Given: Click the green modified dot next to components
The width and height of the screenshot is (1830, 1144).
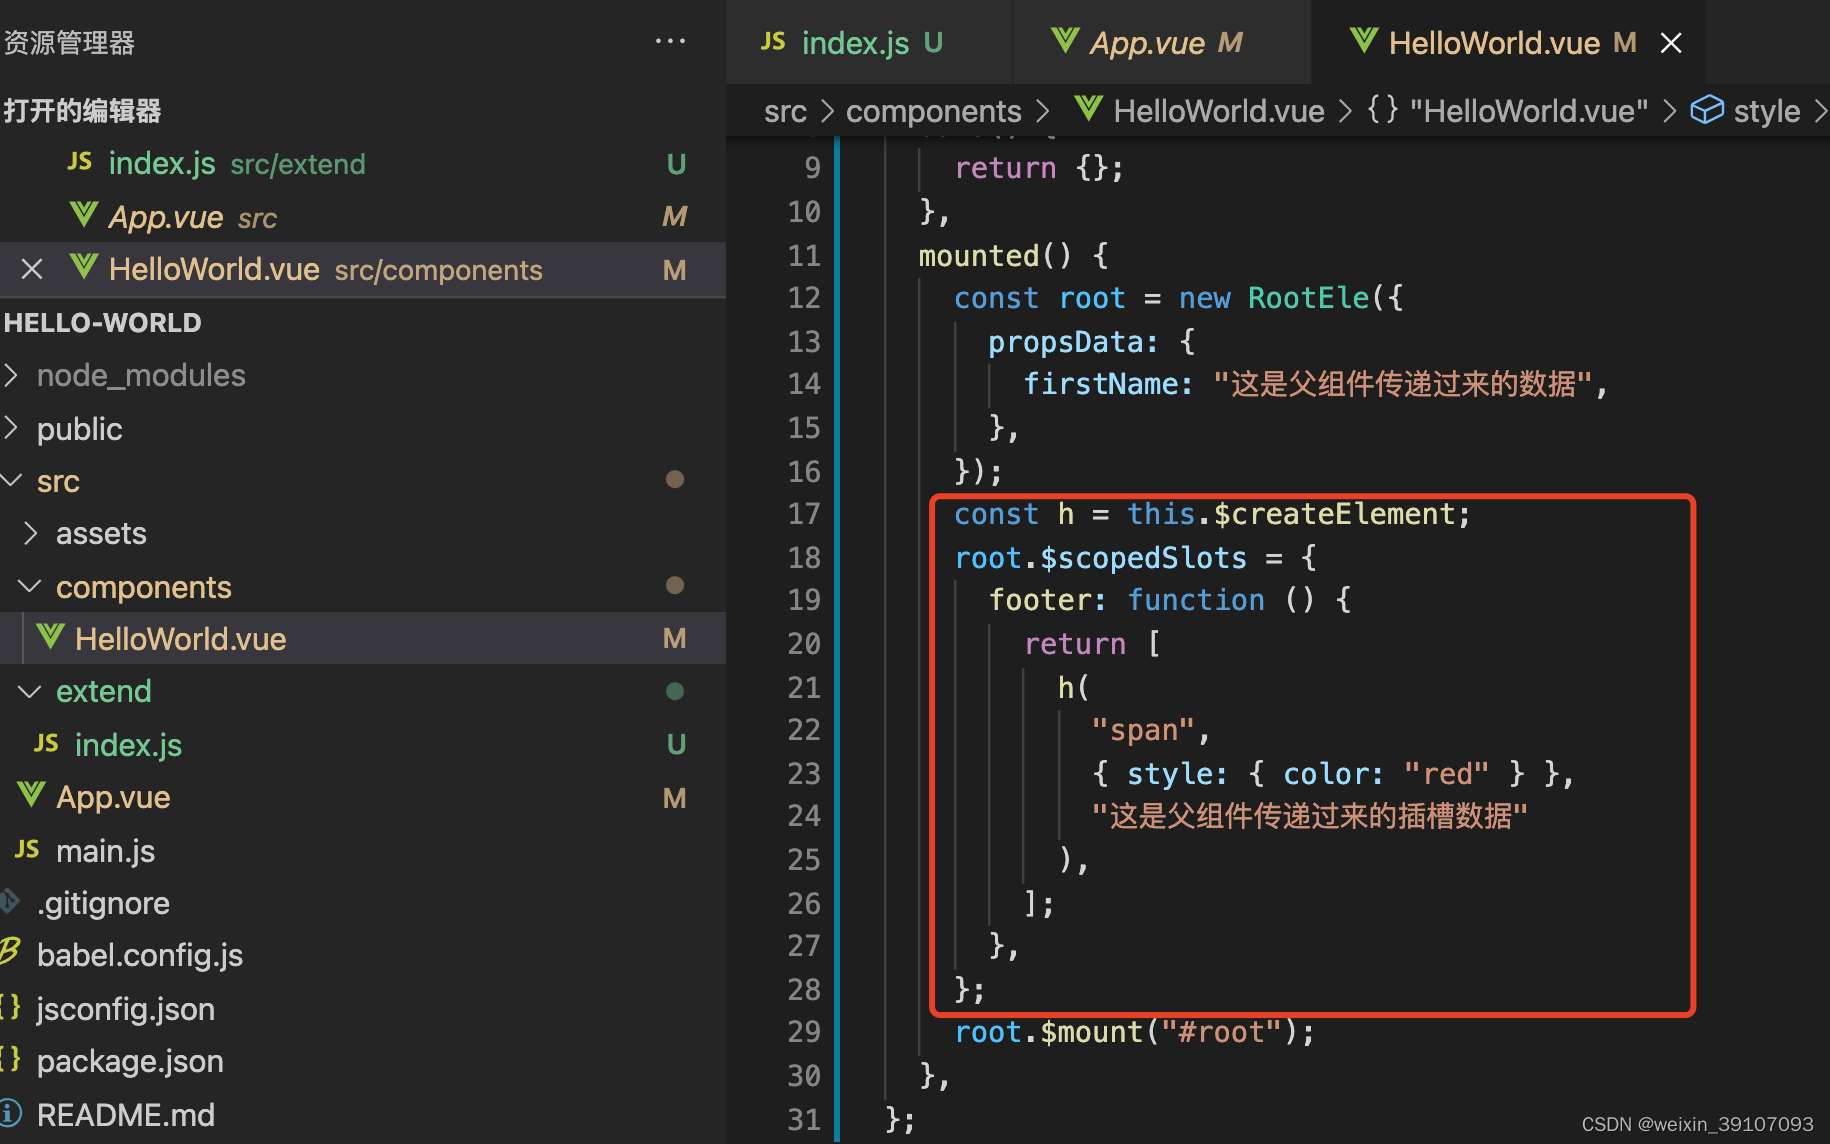Looking at the screenshot, I should pyautogui.click(x=675, y=585).
